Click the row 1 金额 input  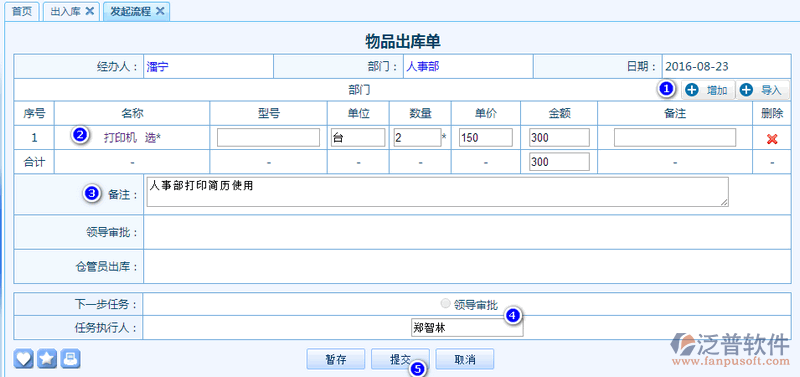(559, 138)
